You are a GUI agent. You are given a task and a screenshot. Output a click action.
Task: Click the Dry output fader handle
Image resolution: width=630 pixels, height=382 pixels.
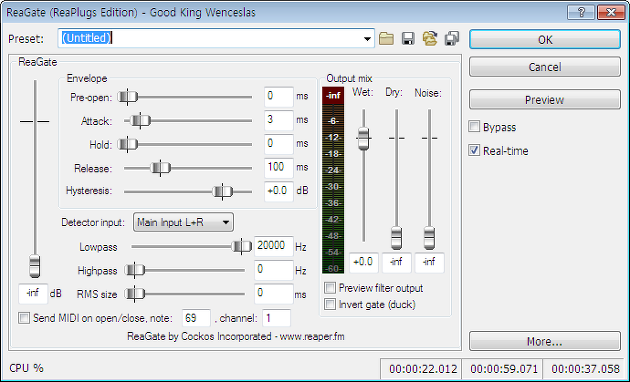tap(397, 238)
